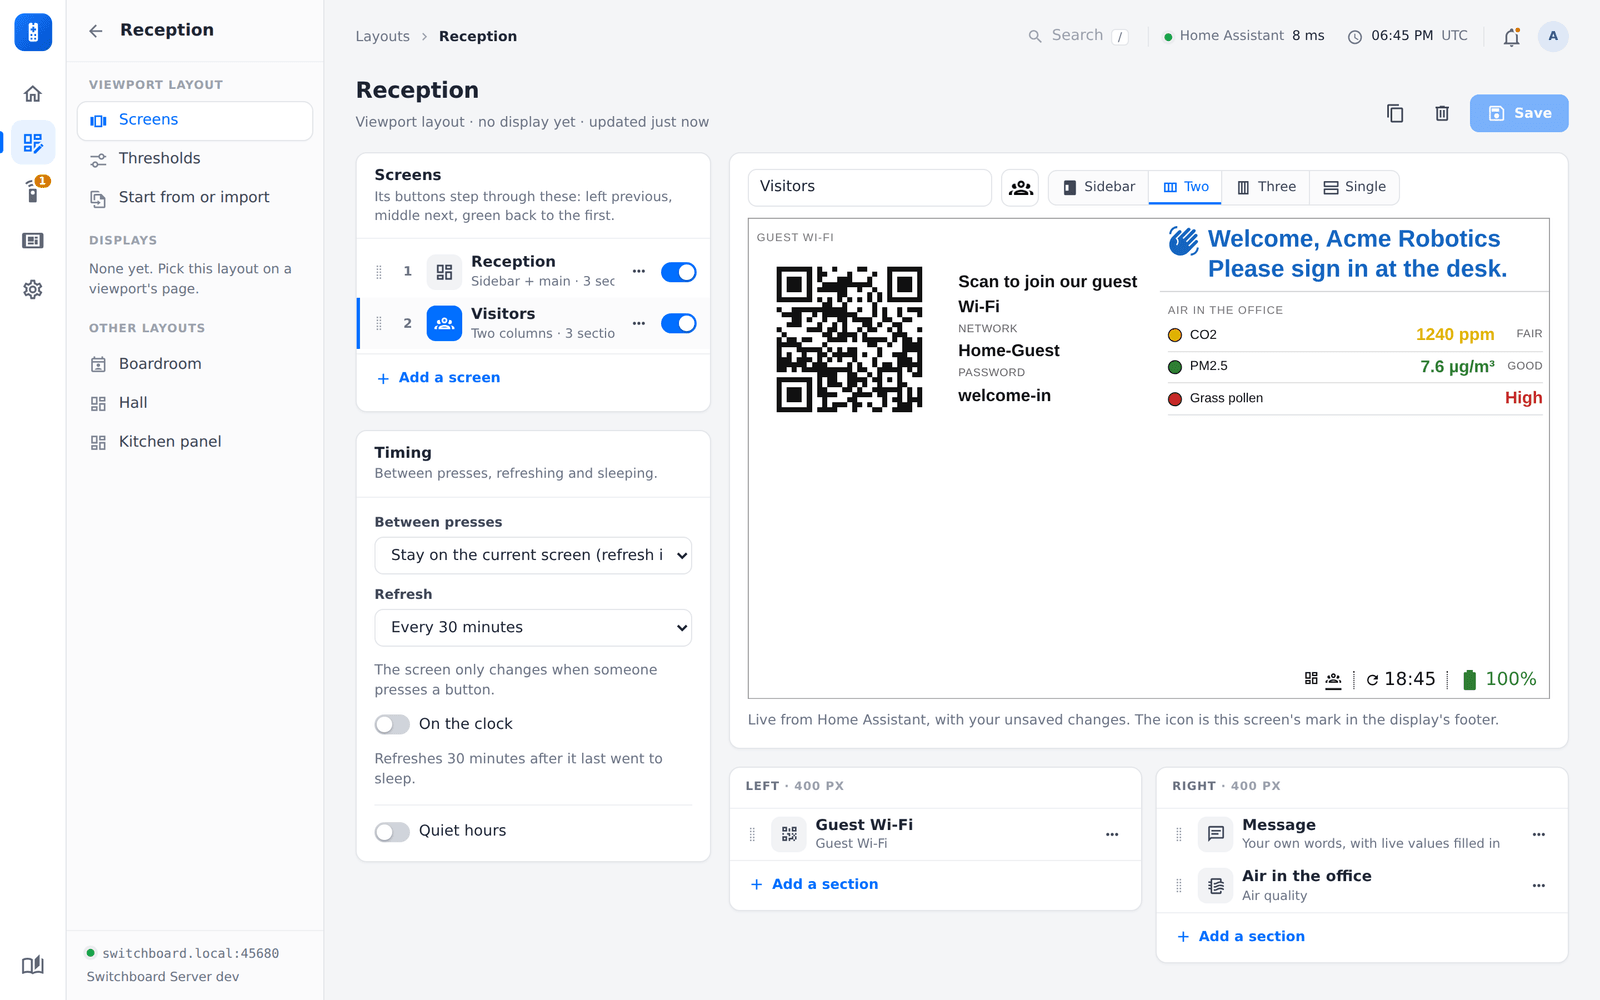Change the Visitors screen icon button

click(1020, 187)
